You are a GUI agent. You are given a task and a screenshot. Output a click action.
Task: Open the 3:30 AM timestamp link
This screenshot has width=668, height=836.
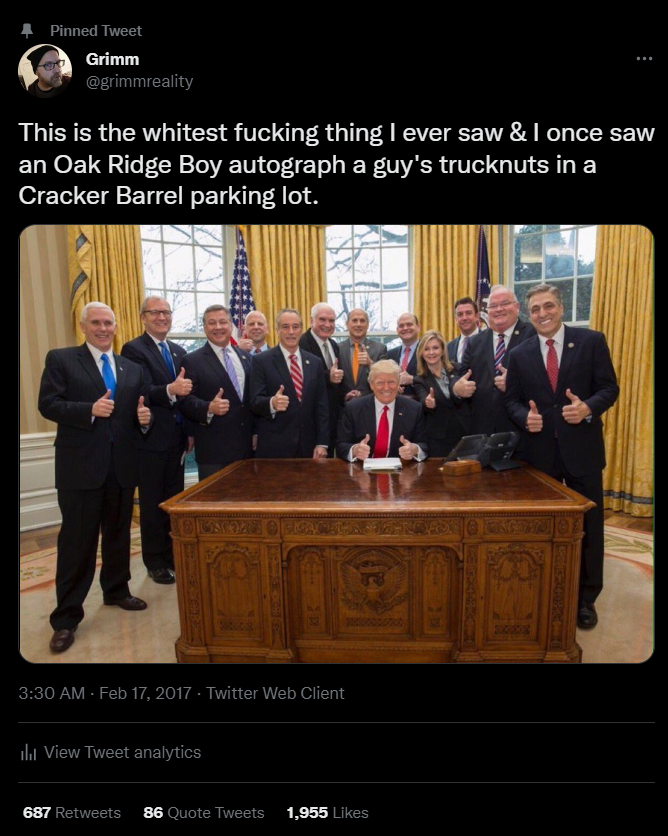coord(52,693)
